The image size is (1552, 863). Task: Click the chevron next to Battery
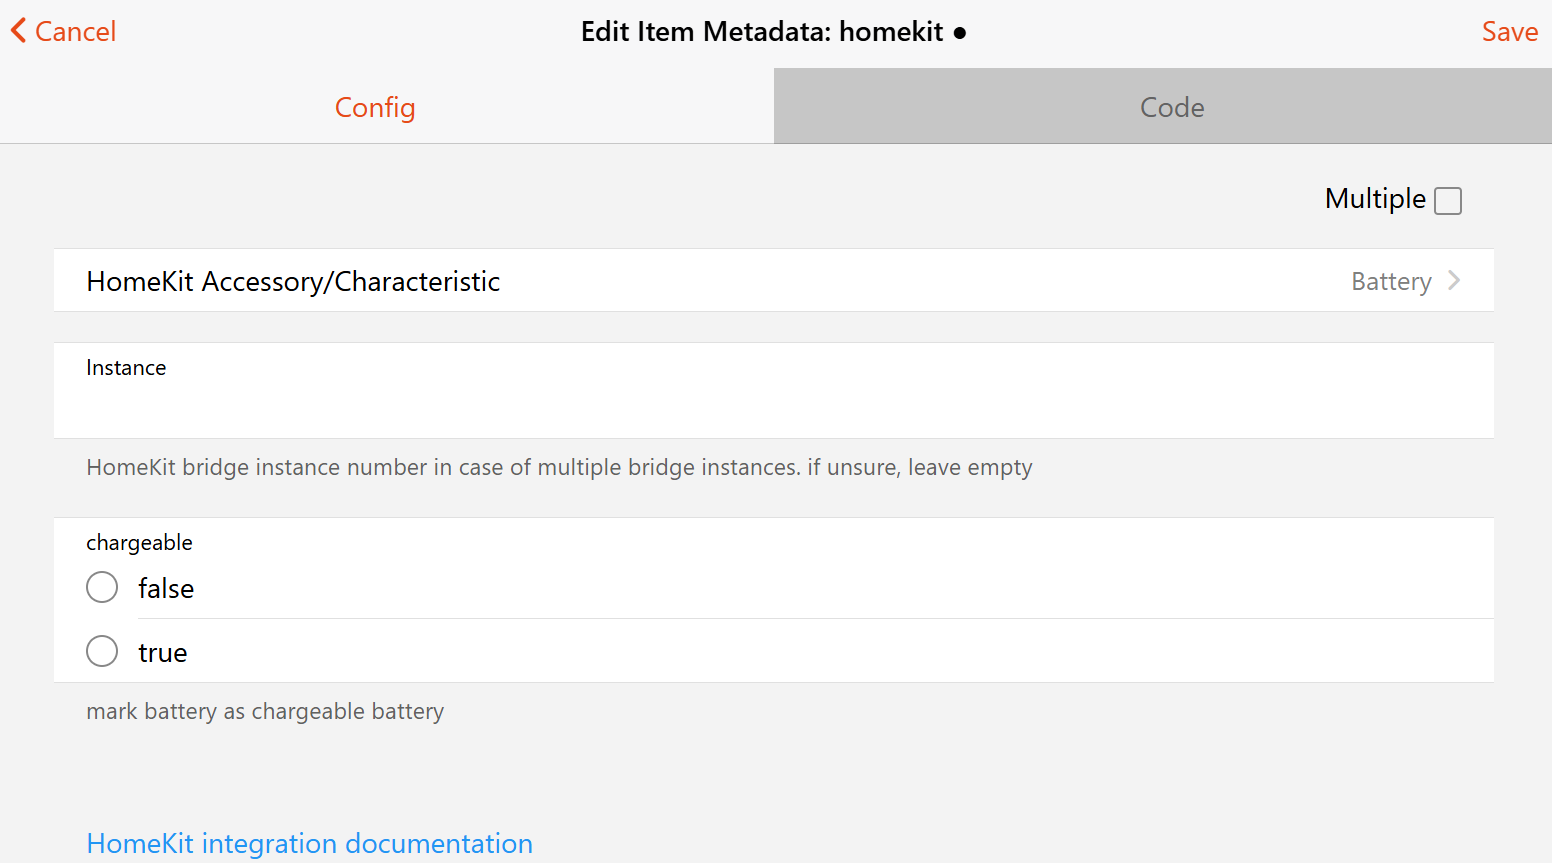pos(1455,281)
